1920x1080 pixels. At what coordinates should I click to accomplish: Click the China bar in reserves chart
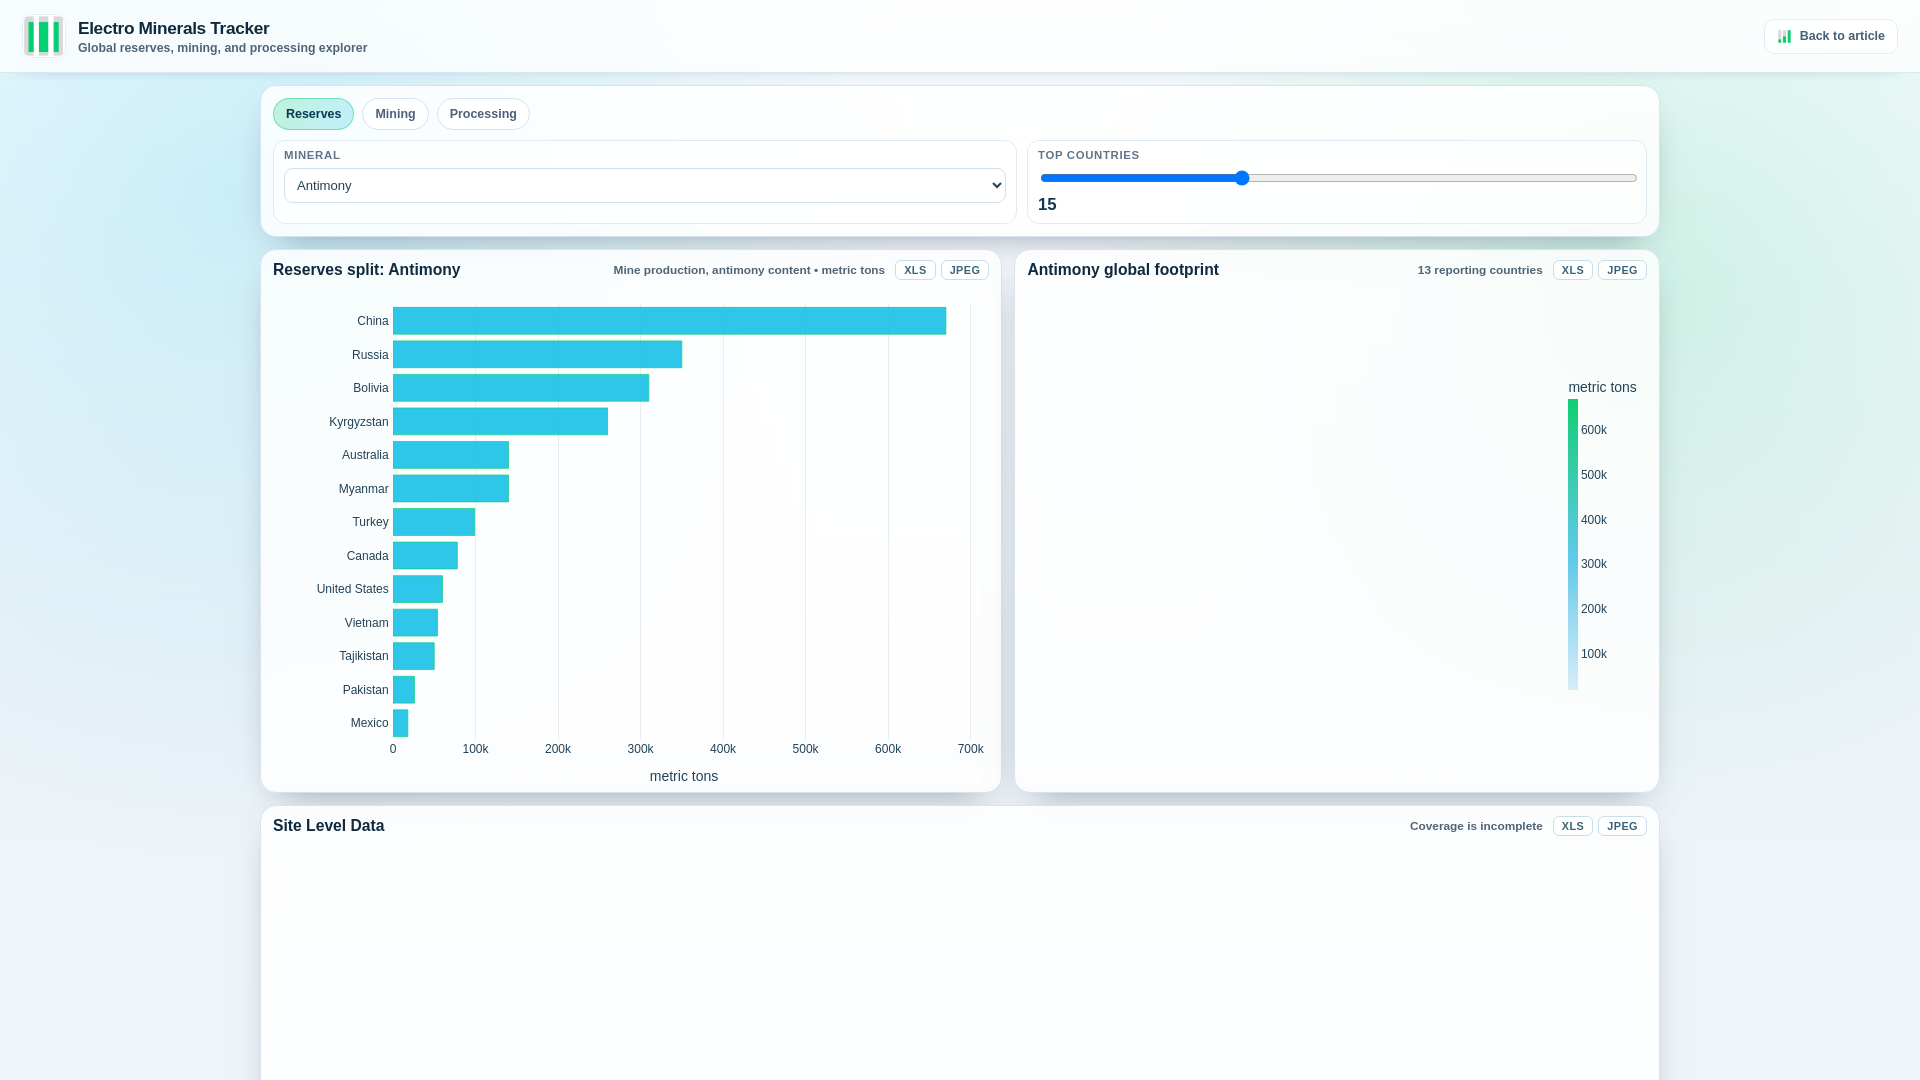tap(668, 321)
